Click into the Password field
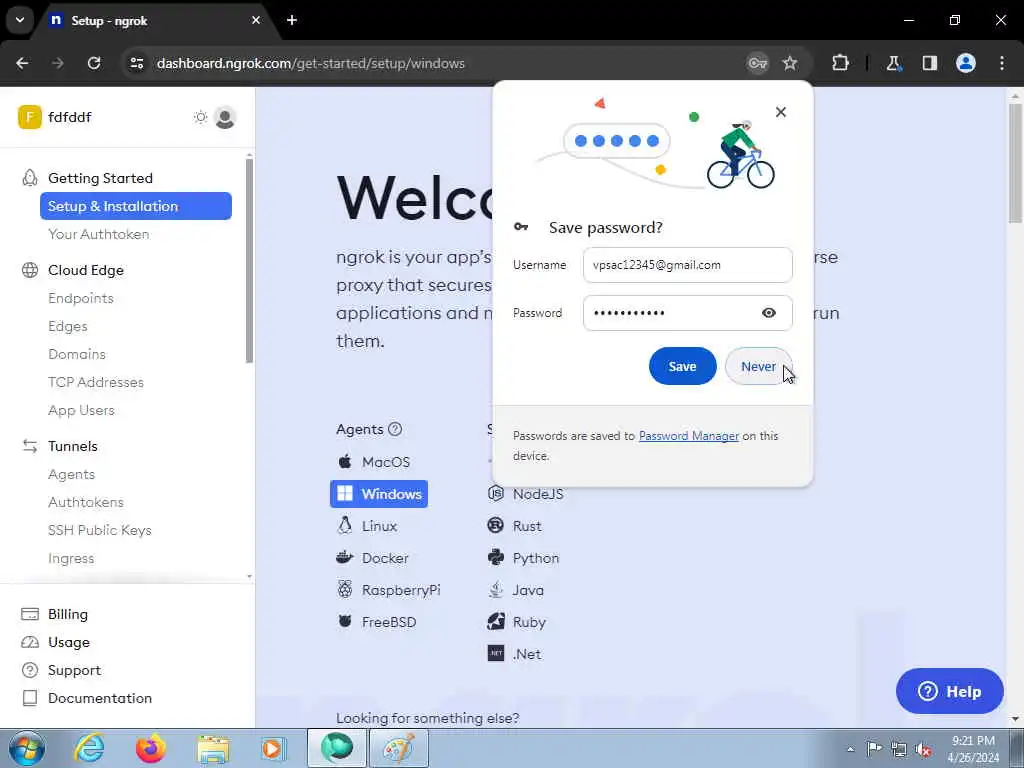1024x768 pixels. coord(688,313)
